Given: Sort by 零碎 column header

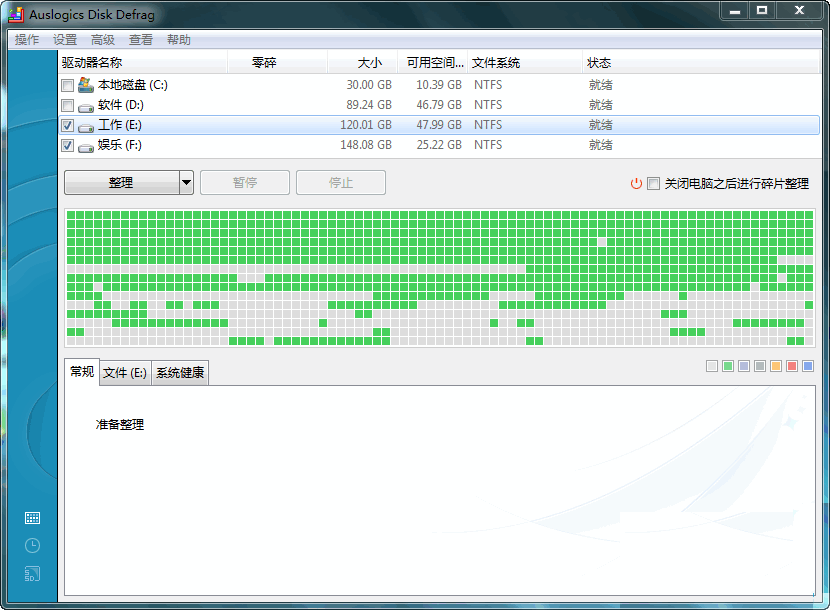Looking at the screenshot, I should coord(277,62).
